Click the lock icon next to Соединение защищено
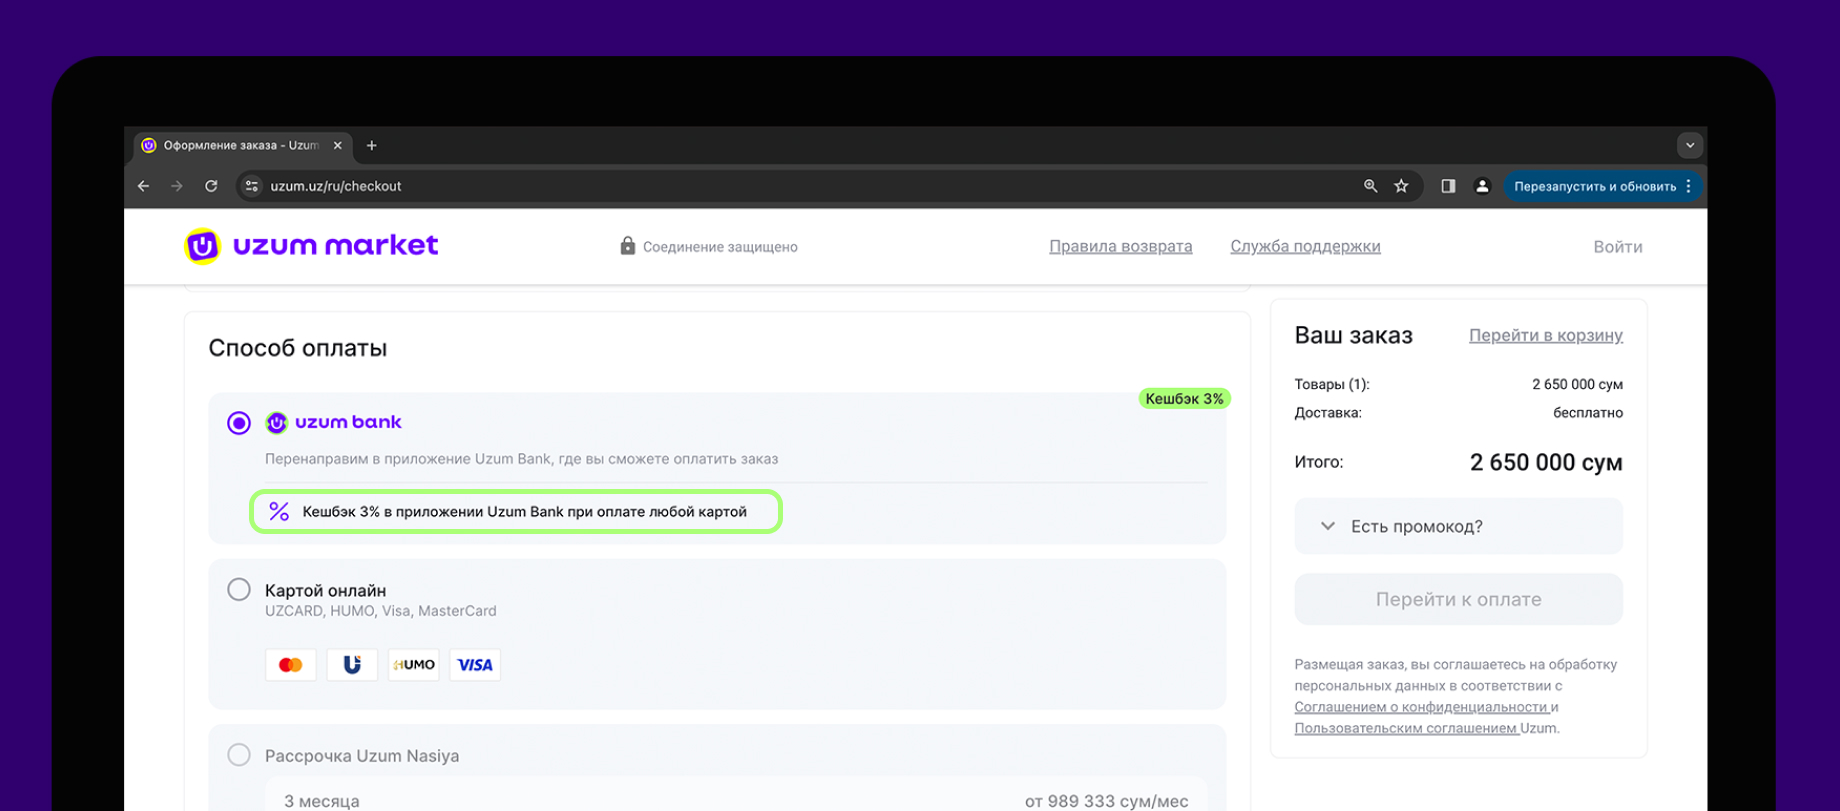The height and width of the screenshot is (811, 1840). tap(627, 245)
